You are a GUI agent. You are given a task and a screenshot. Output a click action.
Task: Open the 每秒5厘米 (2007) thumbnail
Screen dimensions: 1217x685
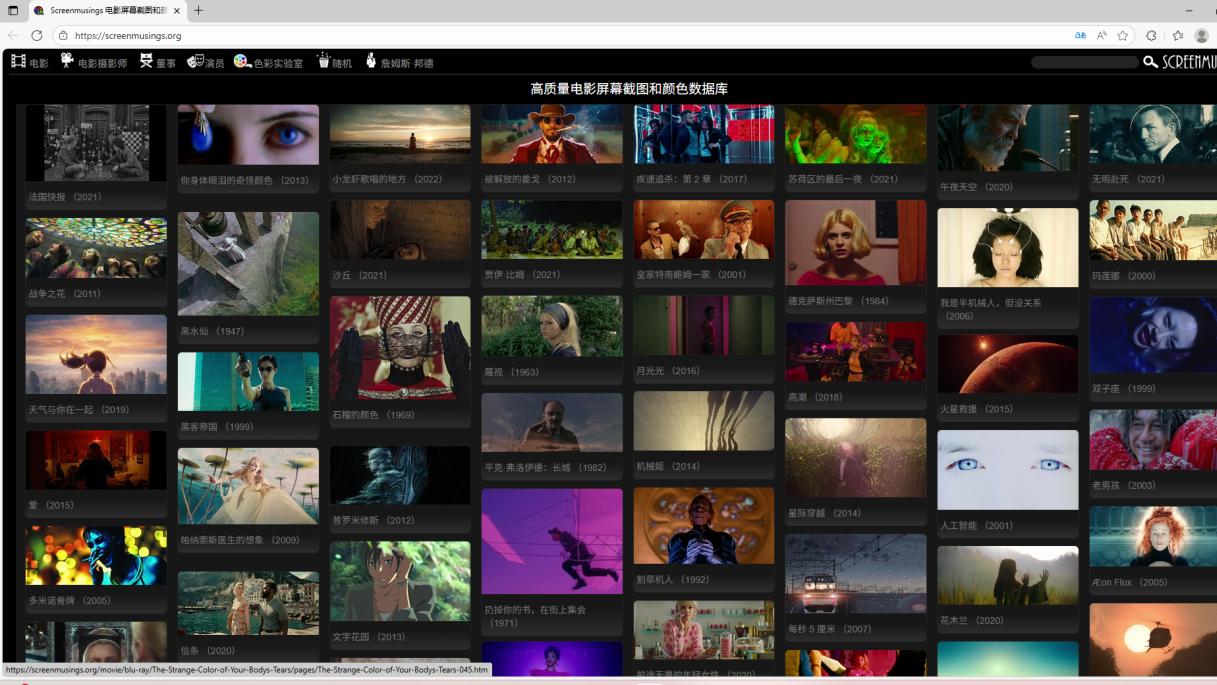coord(856,573)
